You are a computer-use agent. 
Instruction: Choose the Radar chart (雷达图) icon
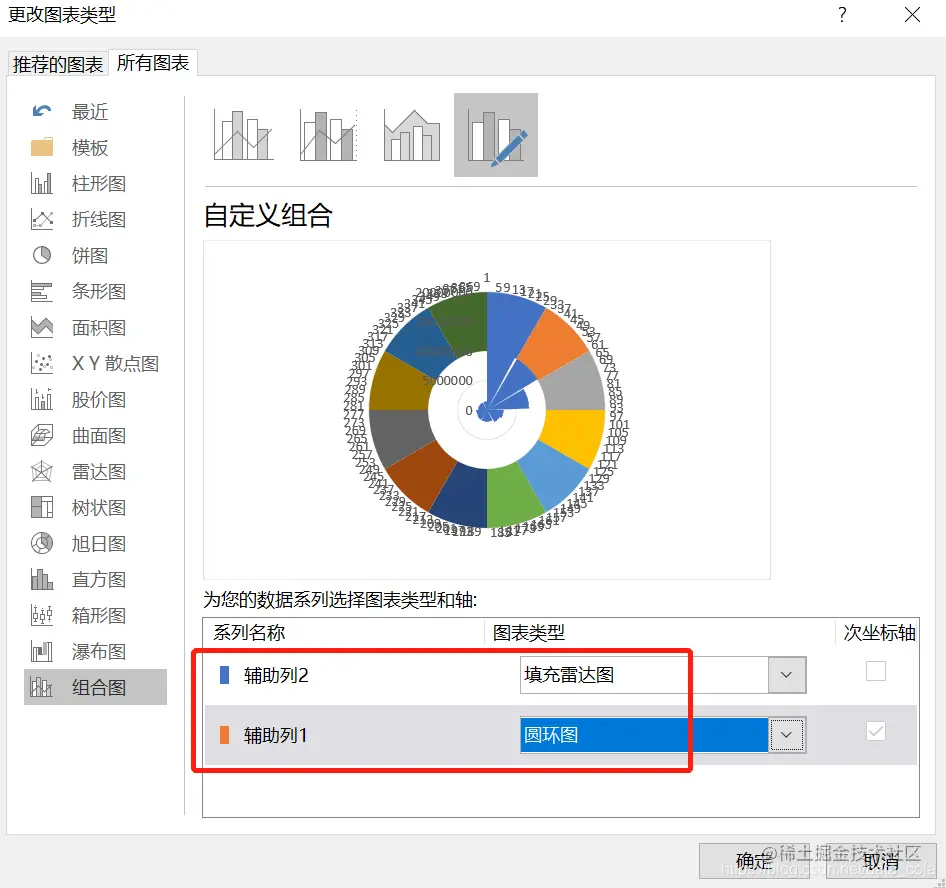point(42,472)
